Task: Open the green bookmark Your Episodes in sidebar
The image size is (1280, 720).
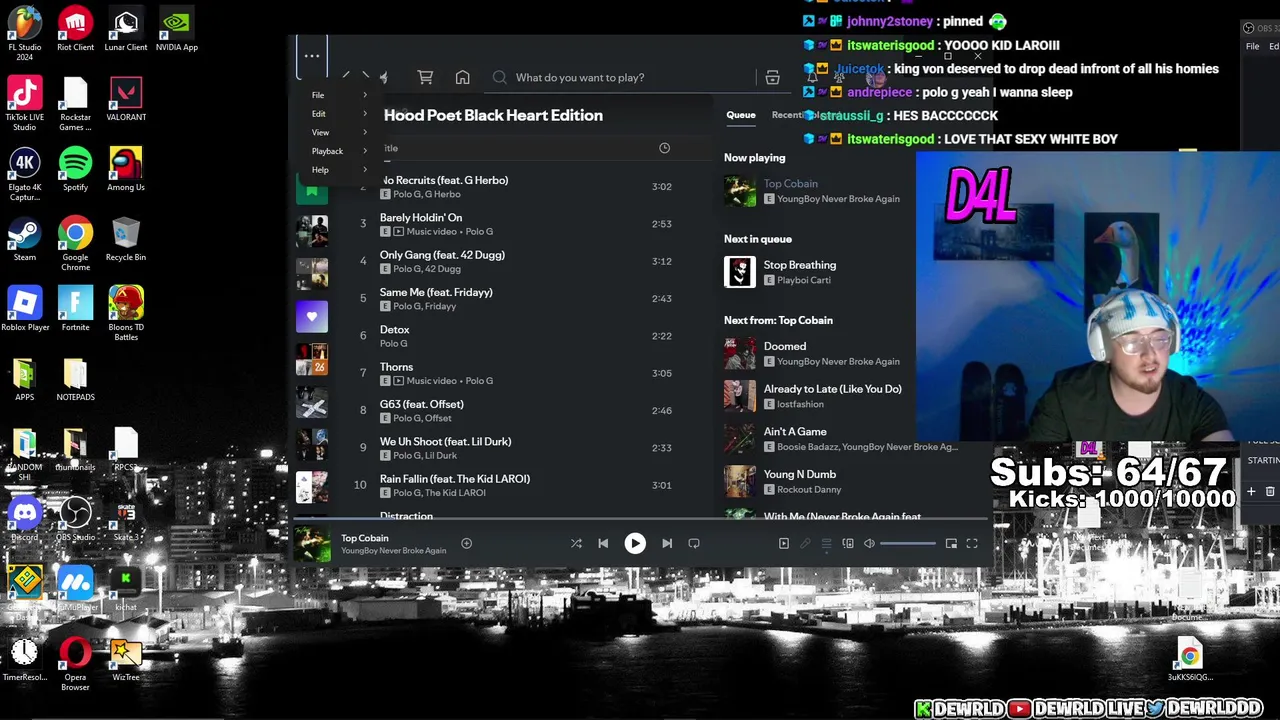Action: (312, 189)
